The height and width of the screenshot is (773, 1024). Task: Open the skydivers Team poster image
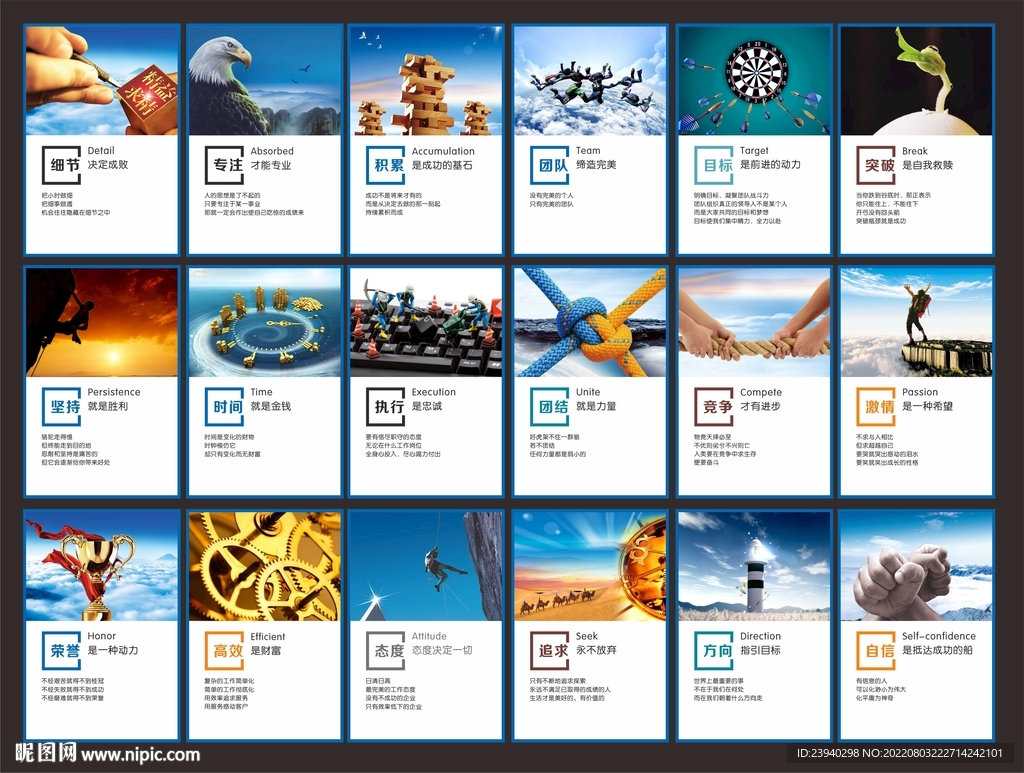(590, 80)
